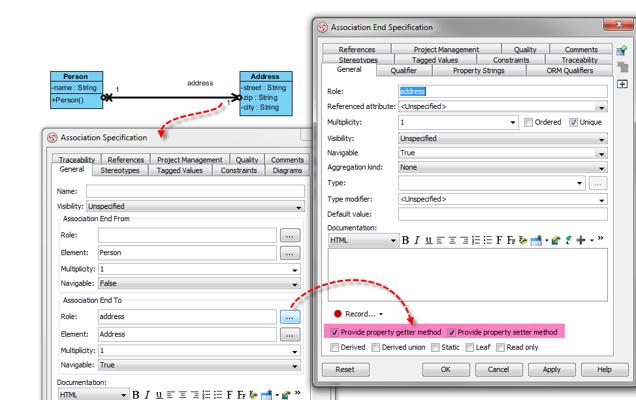Click the ellipsis button beside Role address
This screenshot has height=400, width=636.
pyautogui.click(x=290, y=316)
